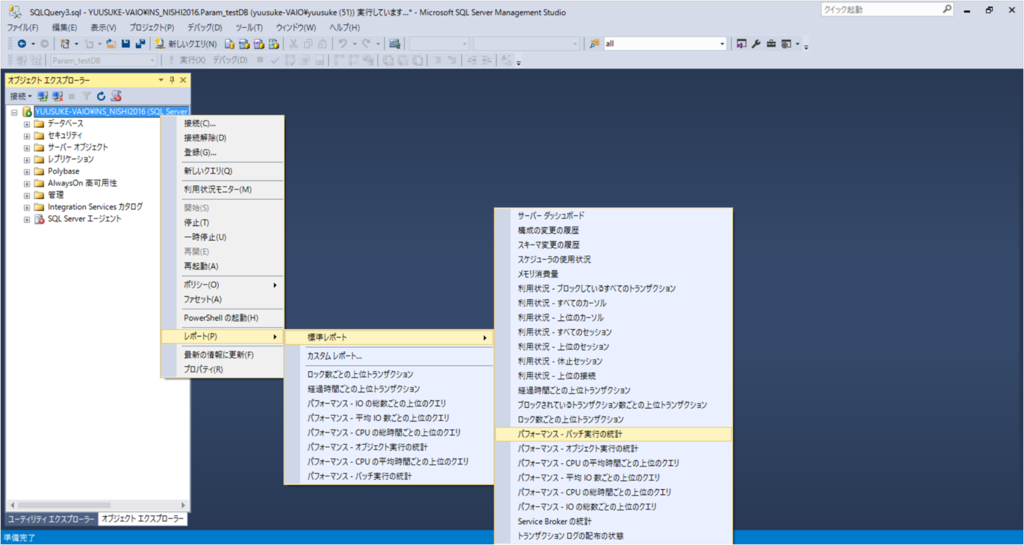Select サーバー ダッシュボード report
The height and width of the screenshot is (545, 1024).
coord(614,215)
